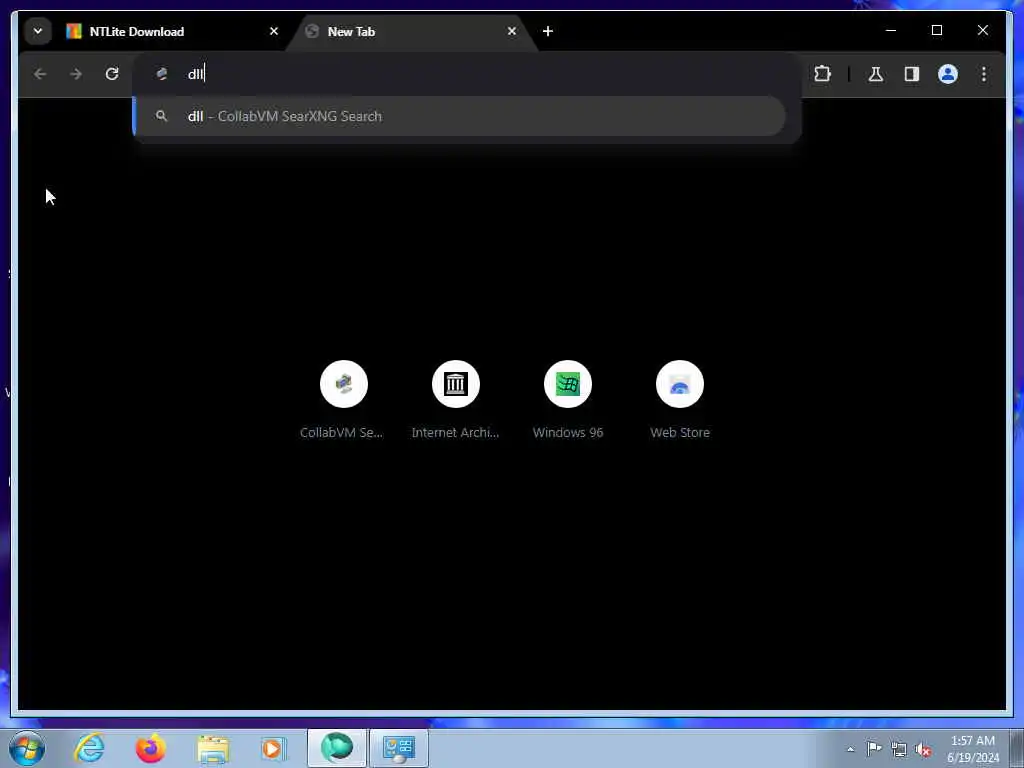Image resolution: width=1024 pixels, height=768 pixels.
Task: Open the tab search dropdown arrow
Action: [38, 31]
